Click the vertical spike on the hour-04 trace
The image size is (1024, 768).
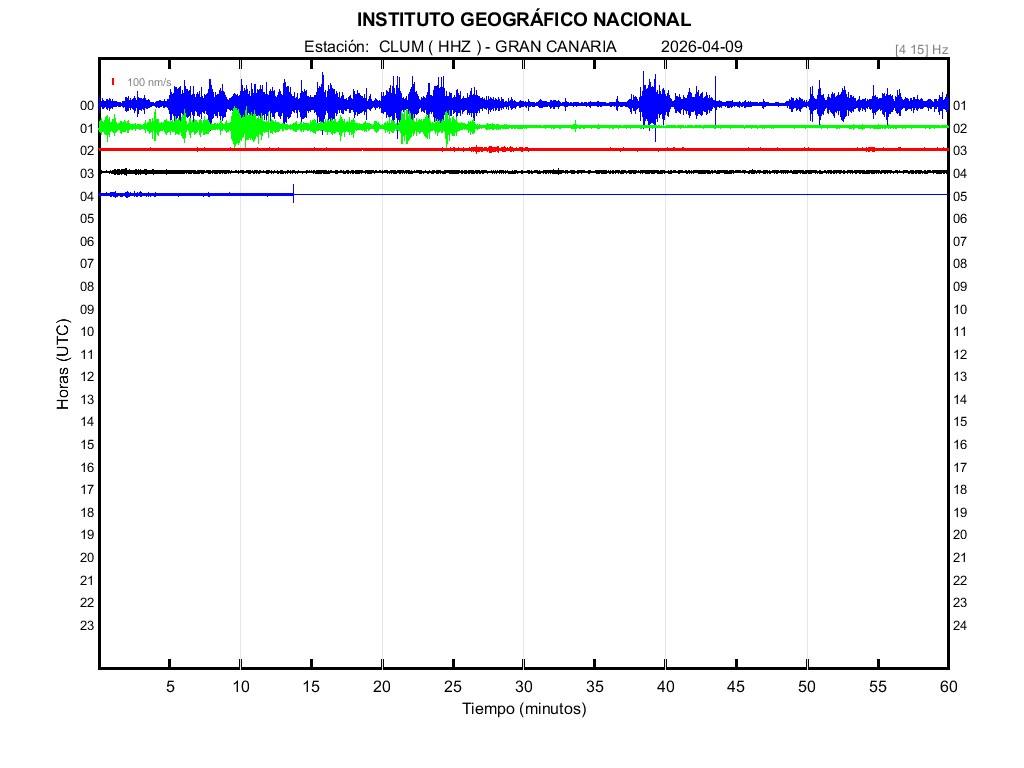click(293, 194)
